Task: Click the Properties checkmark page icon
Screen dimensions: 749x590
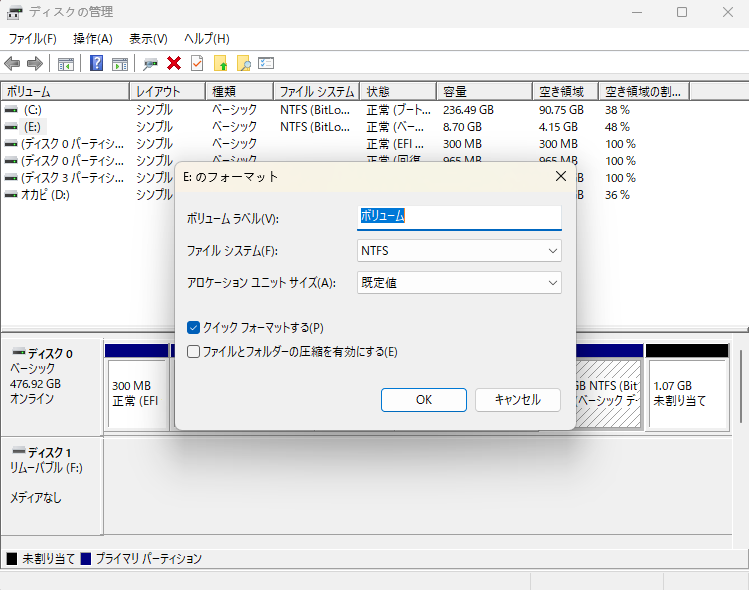Action: [x=197, y=63]
